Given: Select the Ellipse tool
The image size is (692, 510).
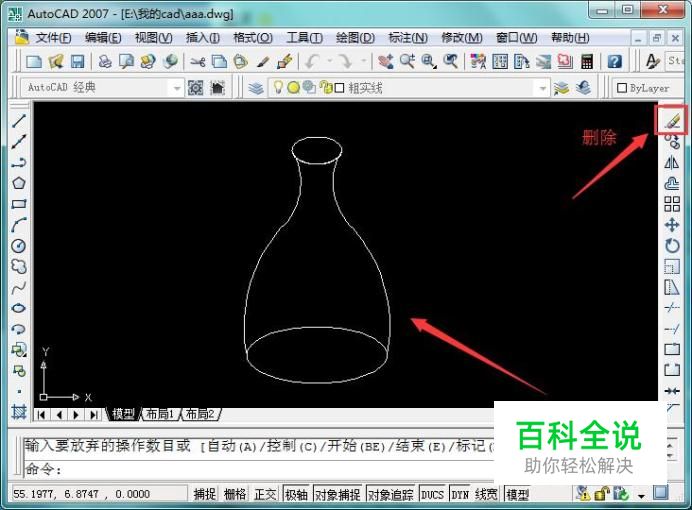Looking at the screenshot, I should coord(19,308).
